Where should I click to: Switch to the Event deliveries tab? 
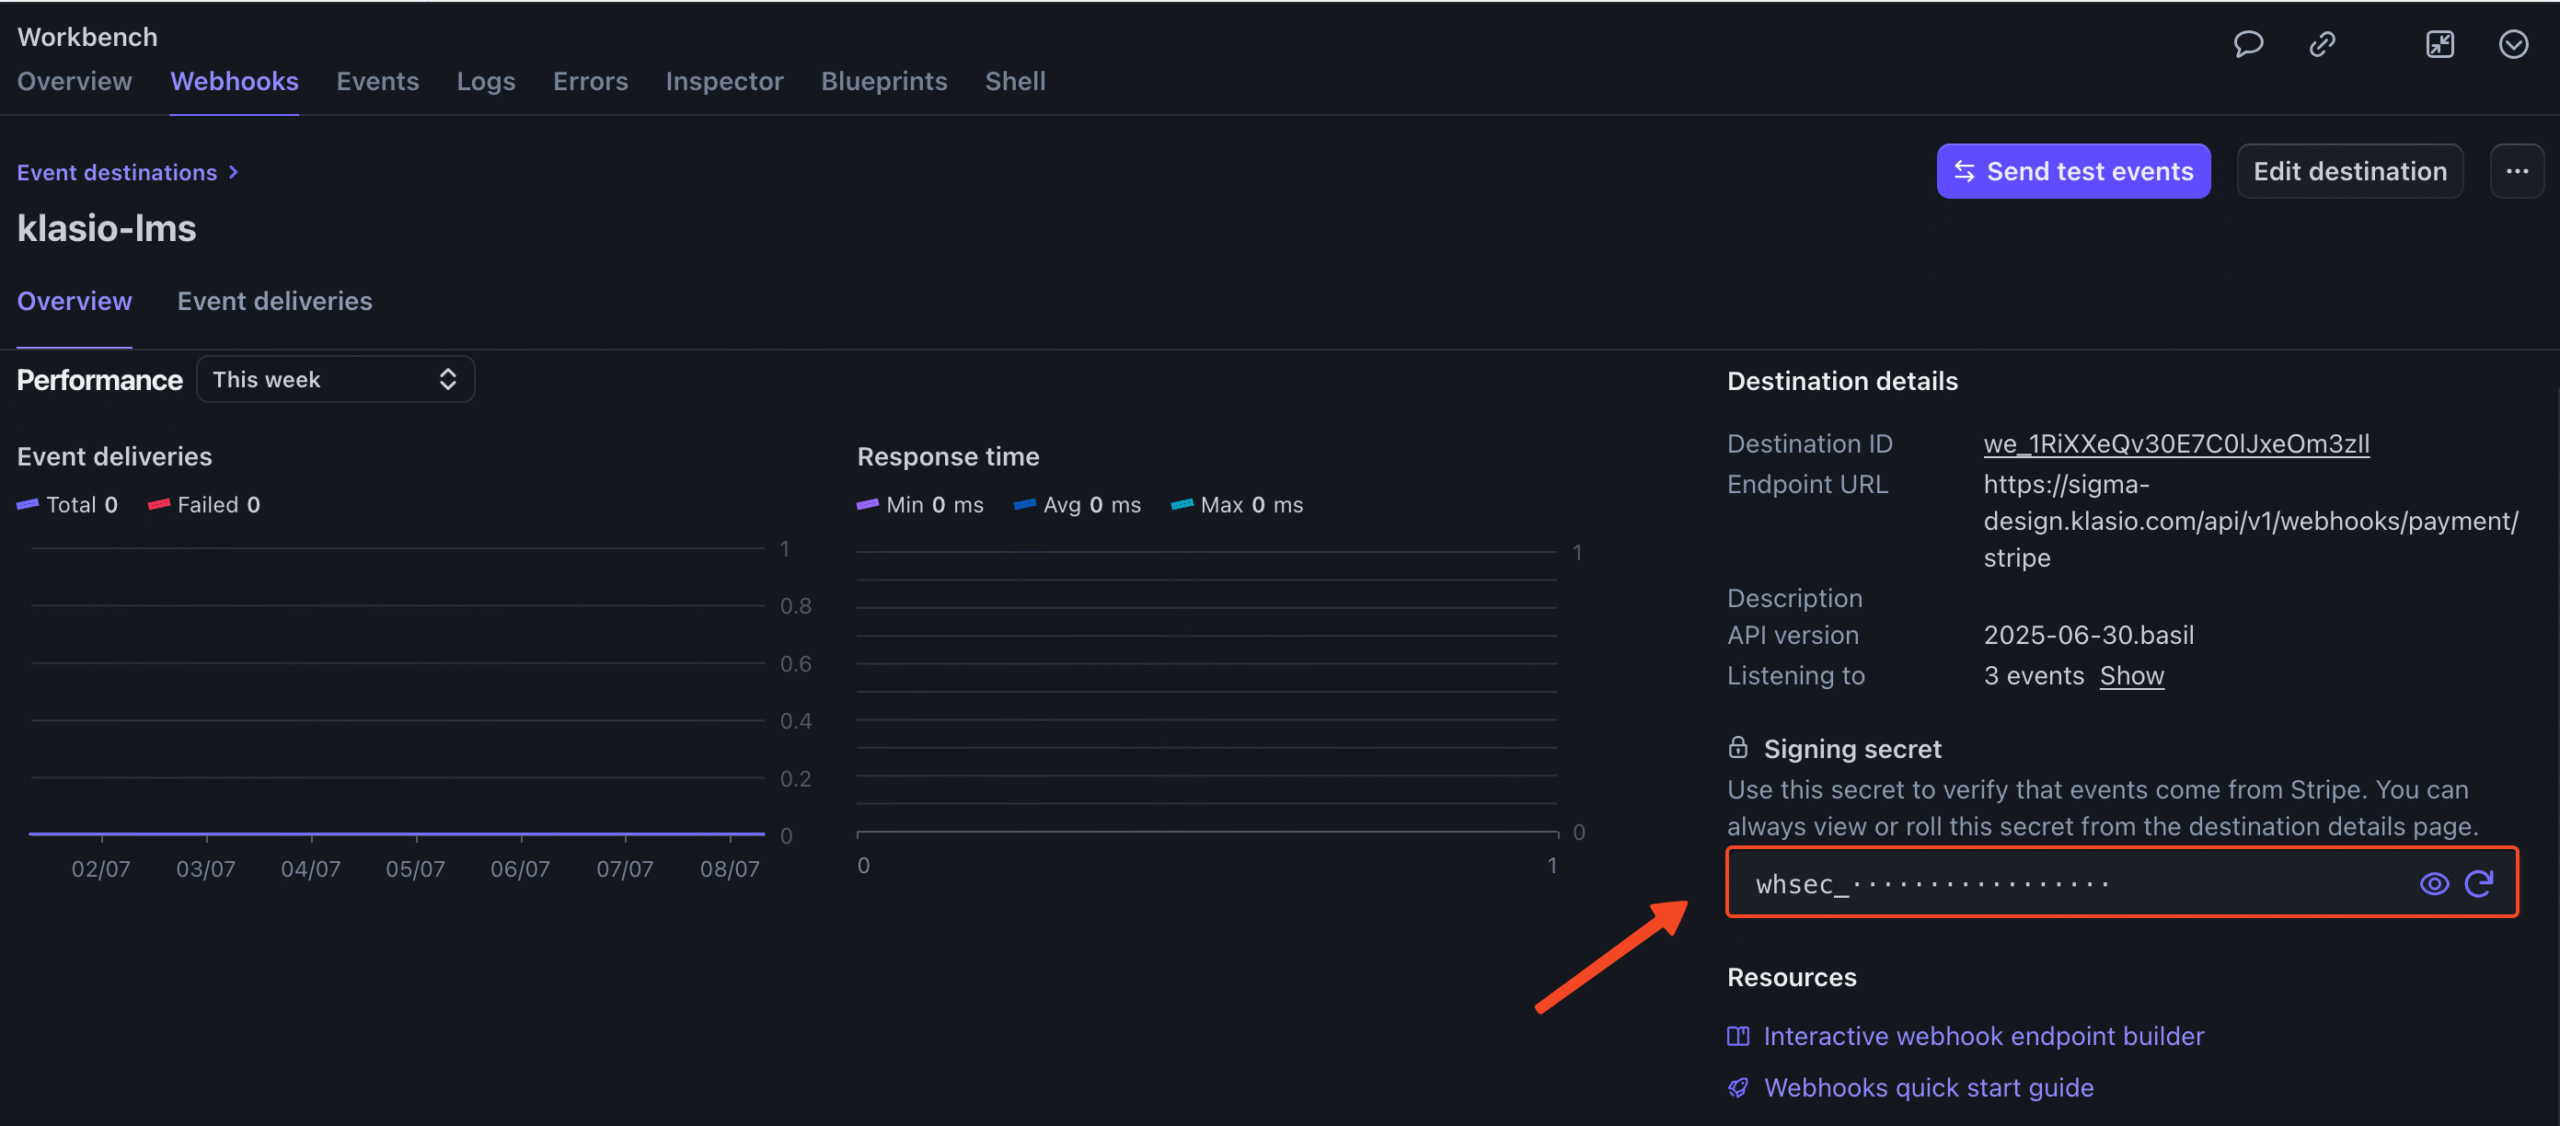[x=274, y=301]
